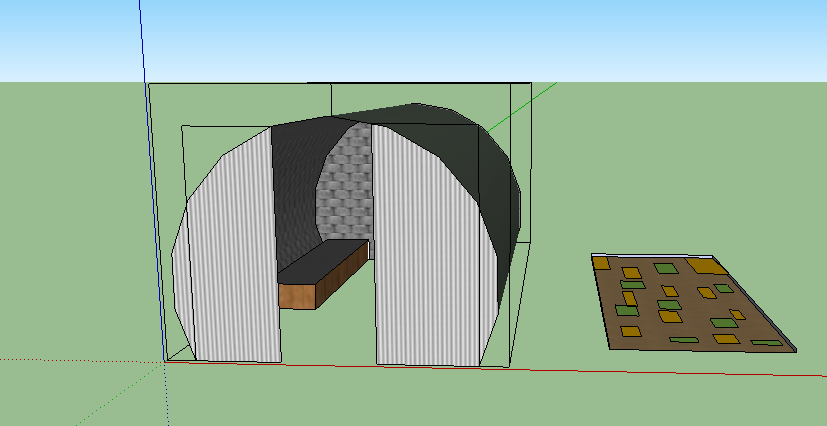Viewport: 827px width, 426px height.
Task: Select the wooden bench inside the shelter
Action: pyautogui.click(x=322, y=275)
